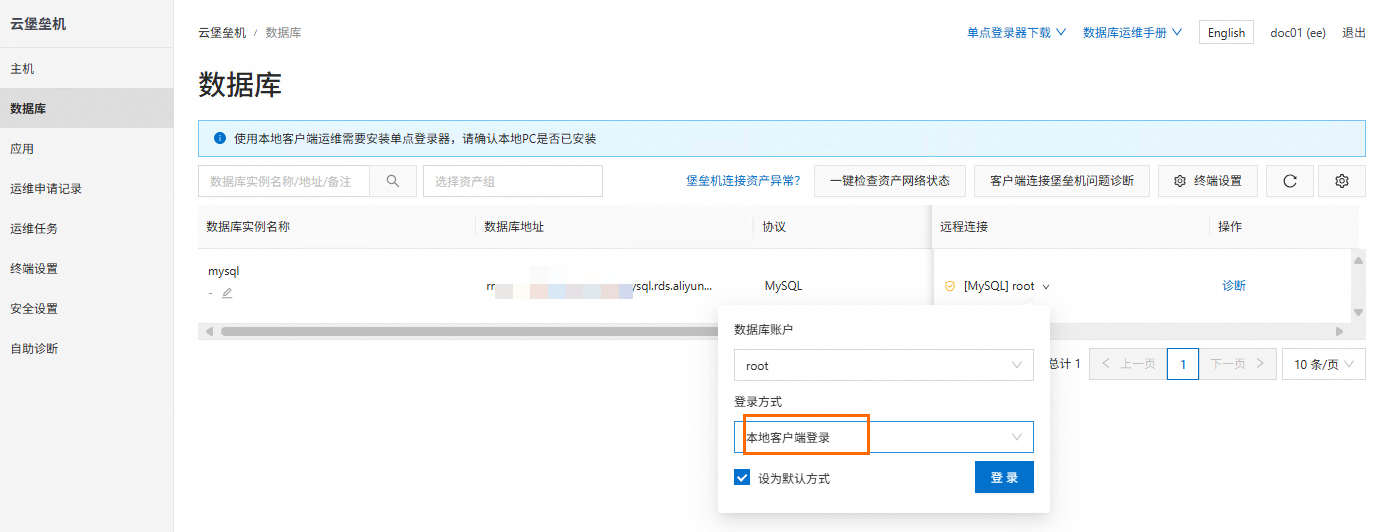
Task: Click 退出 to log out
Action: click(x=1354, y=32)
